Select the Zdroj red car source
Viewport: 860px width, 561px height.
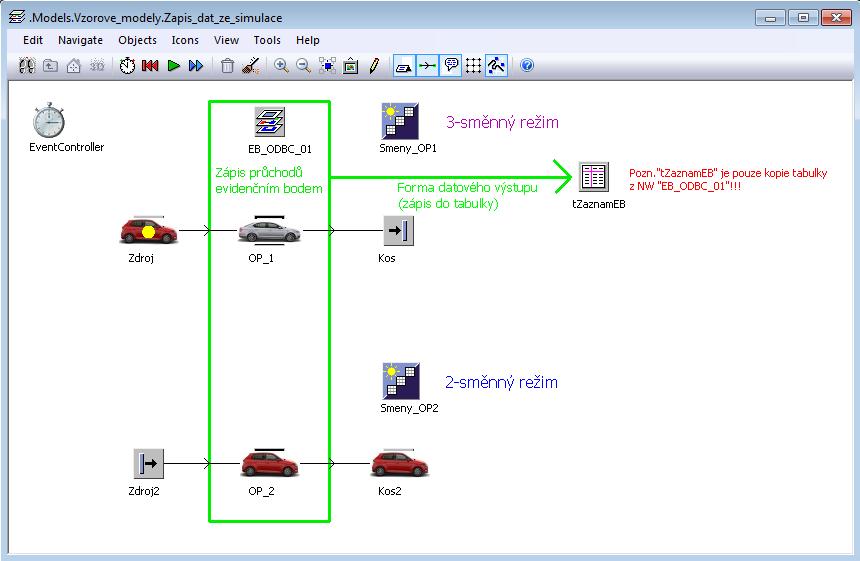click(x=149, y=230)
